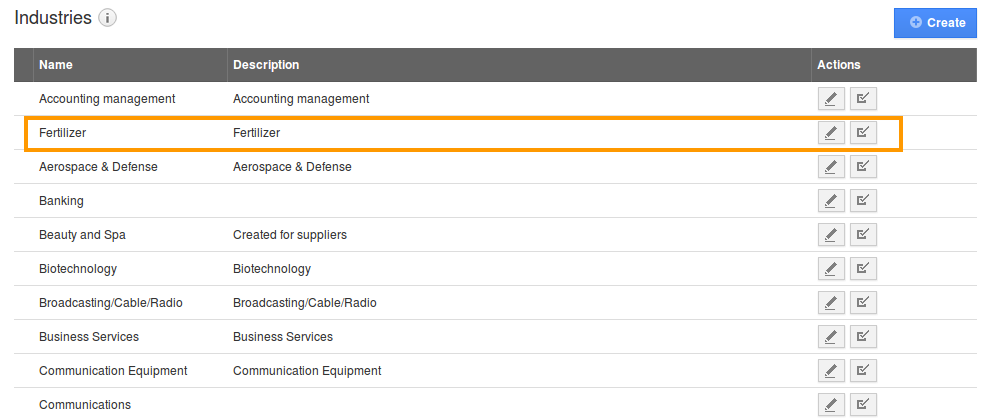Edit the Banking industry (pencil icon)

coord(831,201)
